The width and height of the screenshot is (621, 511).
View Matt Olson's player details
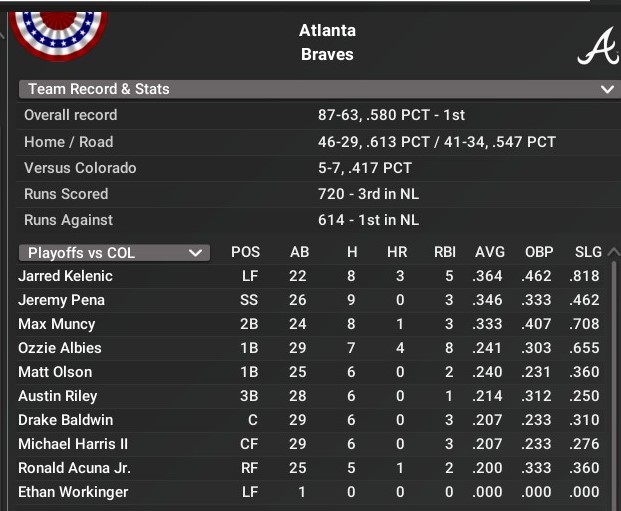pyautogui.click(x=55, y=372)
